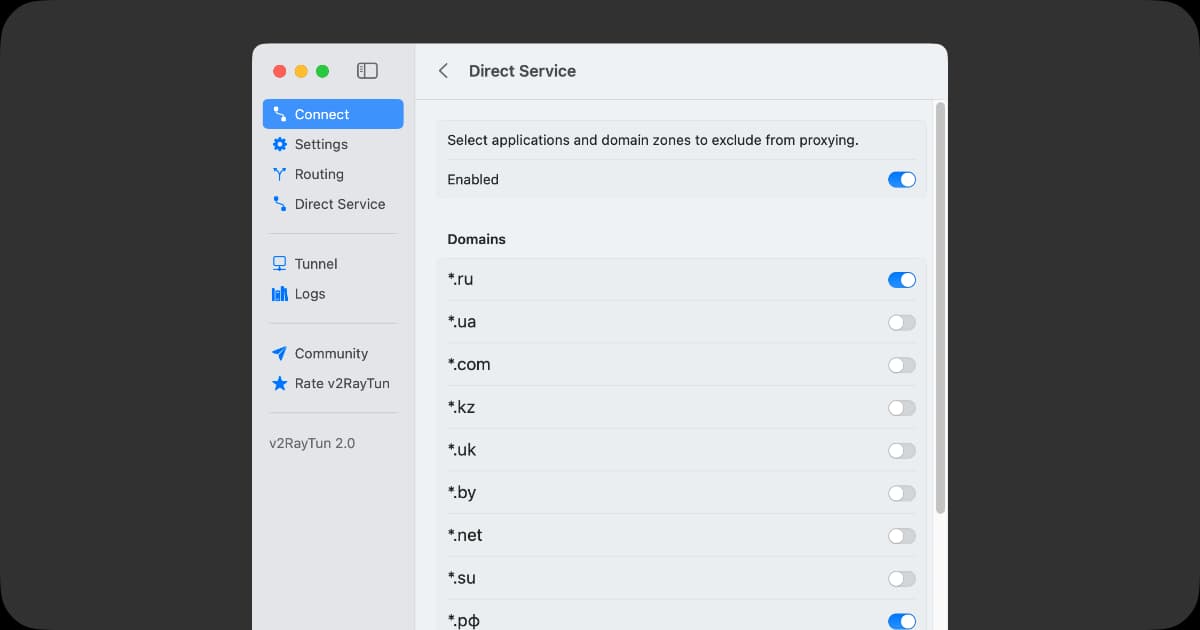Disable the Enabled switch

click(901, 180)
